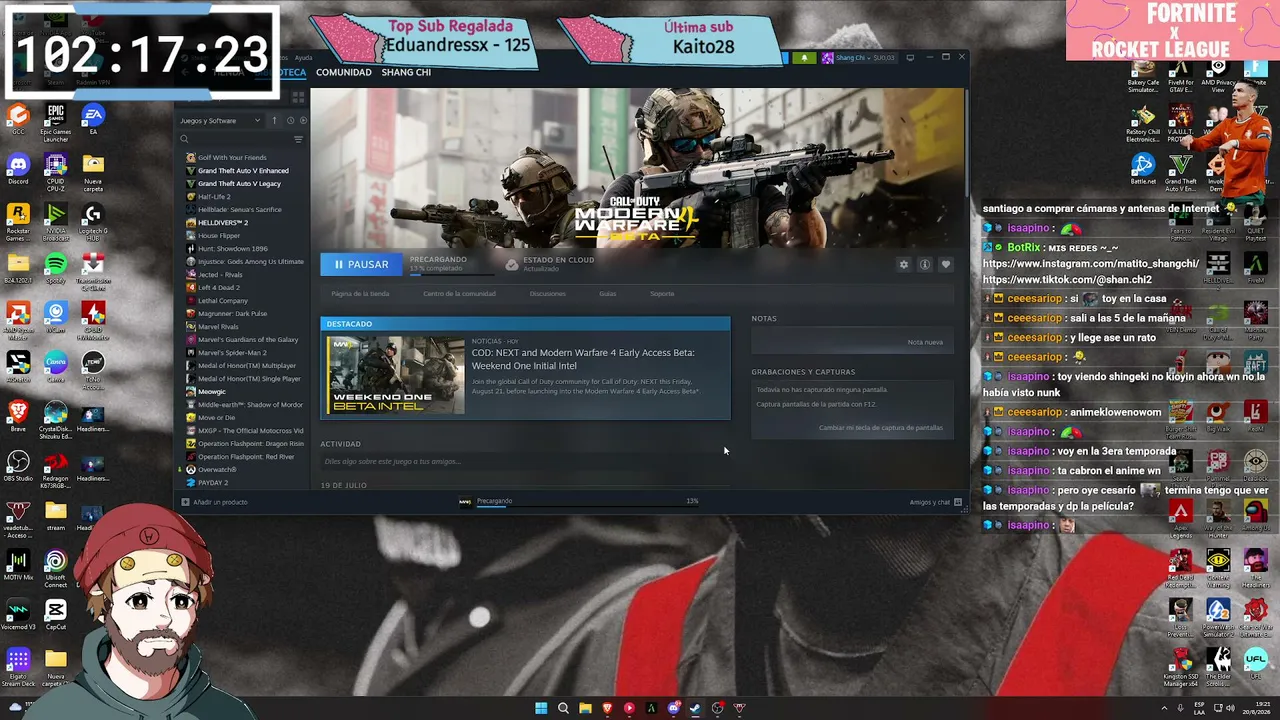This screenshot has height=720, width=1280.
Task: Open the Ubisoft Connect desktop icon
Action: click(56, 568)
